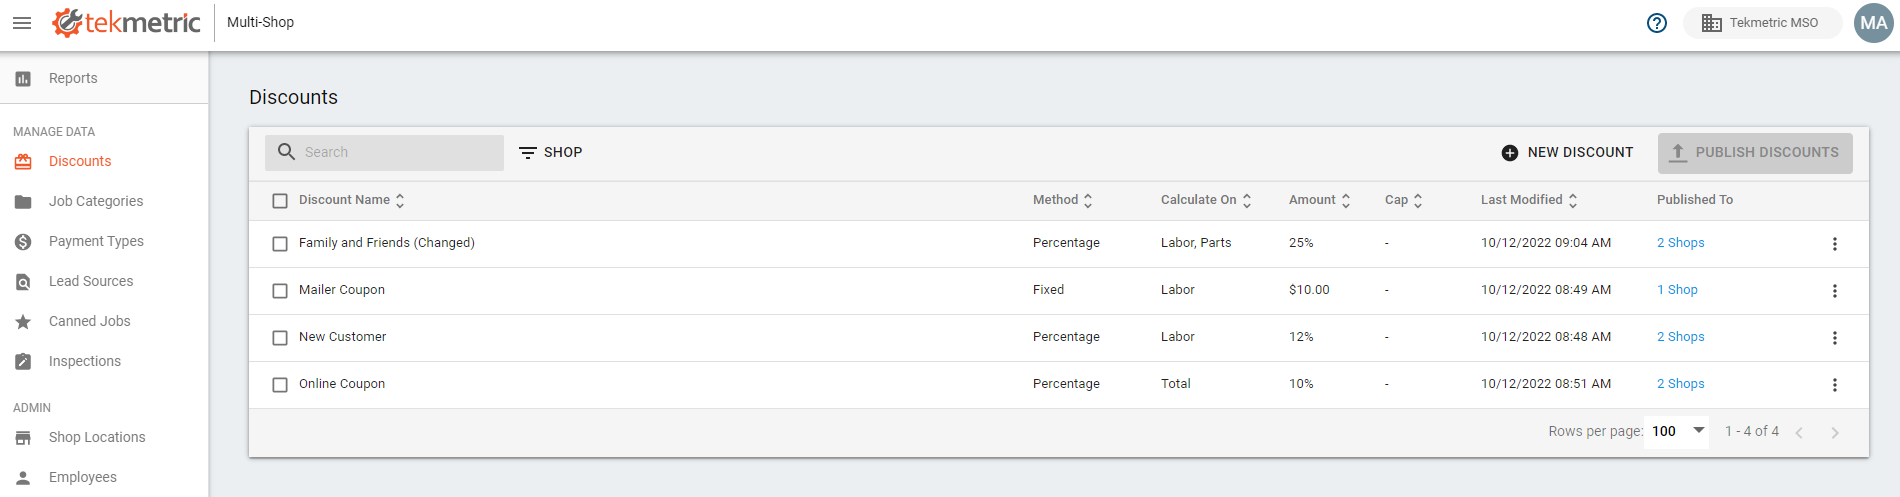
Task: Click the plus icon beside New Discount
Action: pos(1510,152)
